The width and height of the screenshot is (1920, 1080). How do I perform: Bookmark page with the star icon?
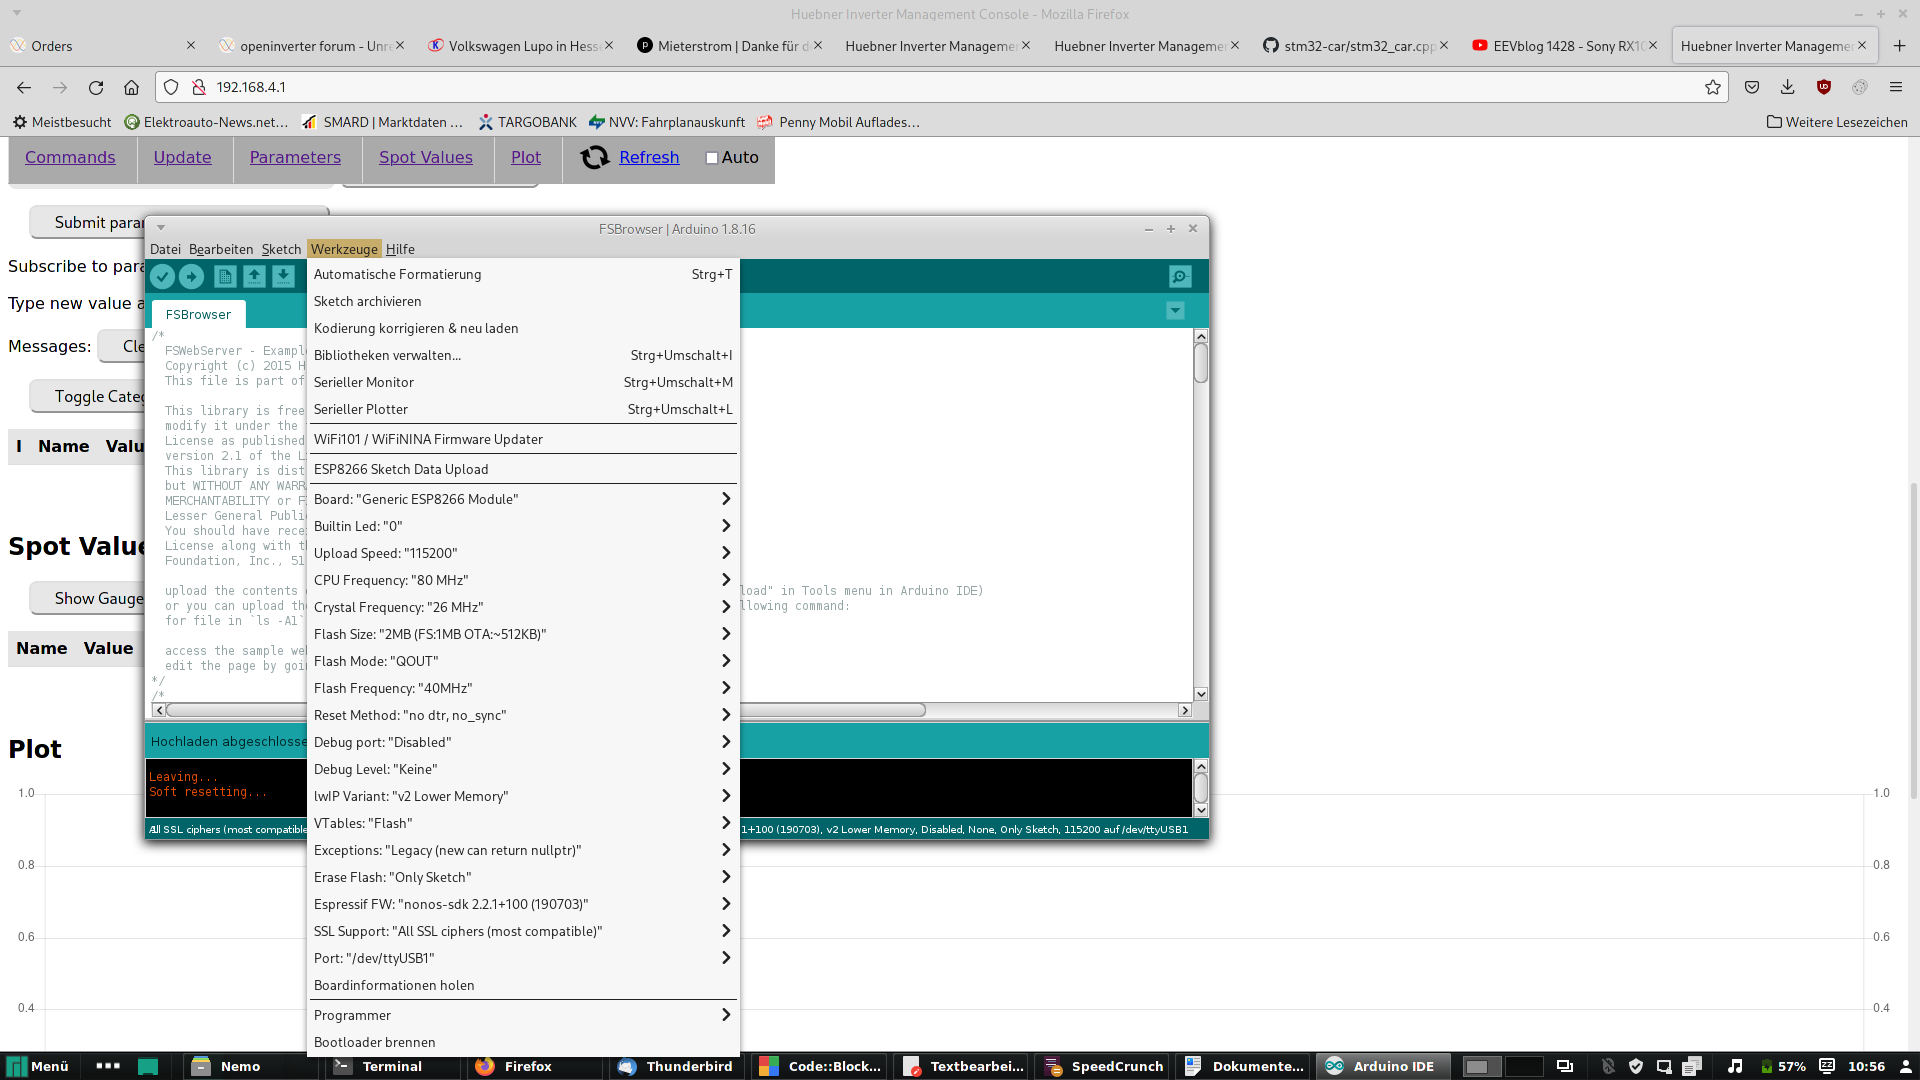pyautogui.click(x=1713, y=87)
